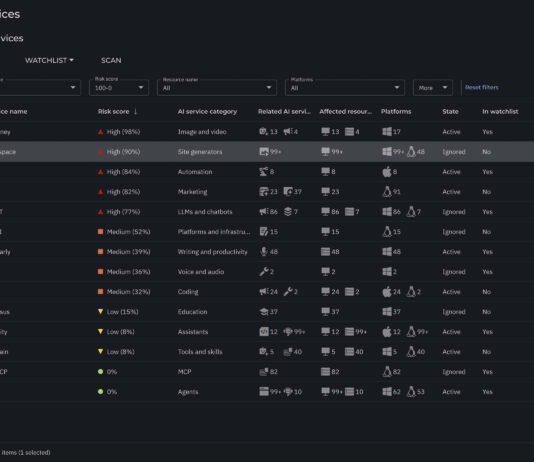Select the Tools and skills cell

[x=200, y=352]
